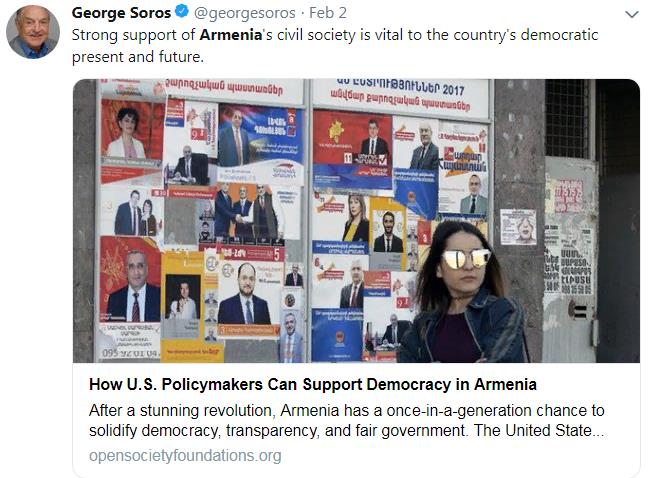Click the card description starting 'After a stunning revolution'
The width and height of the screenshot is (648, 478).
click(347, 420)
